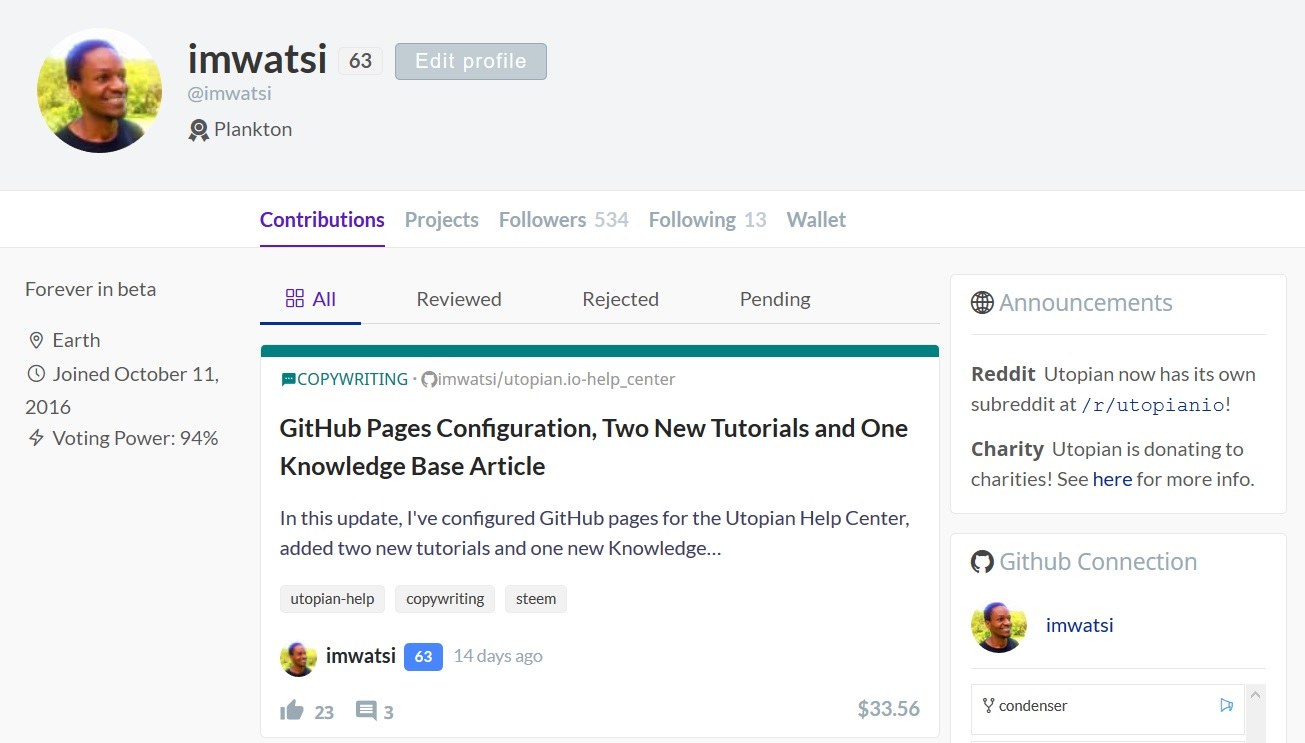Image resolution: width=1305 pixels, height=743 pixels.
Task: Select the condenser repository entry
Action: pos(1108,709)
